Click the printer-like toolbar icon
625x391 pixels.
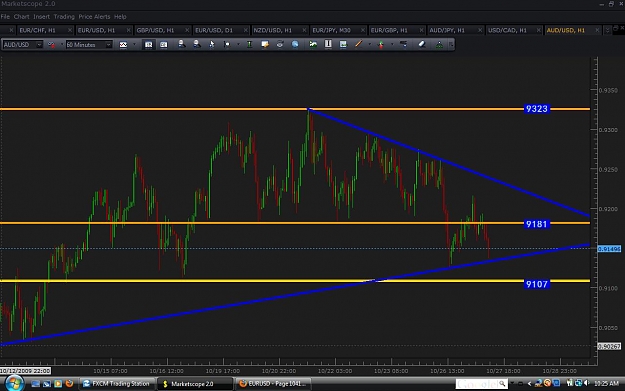(x=280, y=45)
